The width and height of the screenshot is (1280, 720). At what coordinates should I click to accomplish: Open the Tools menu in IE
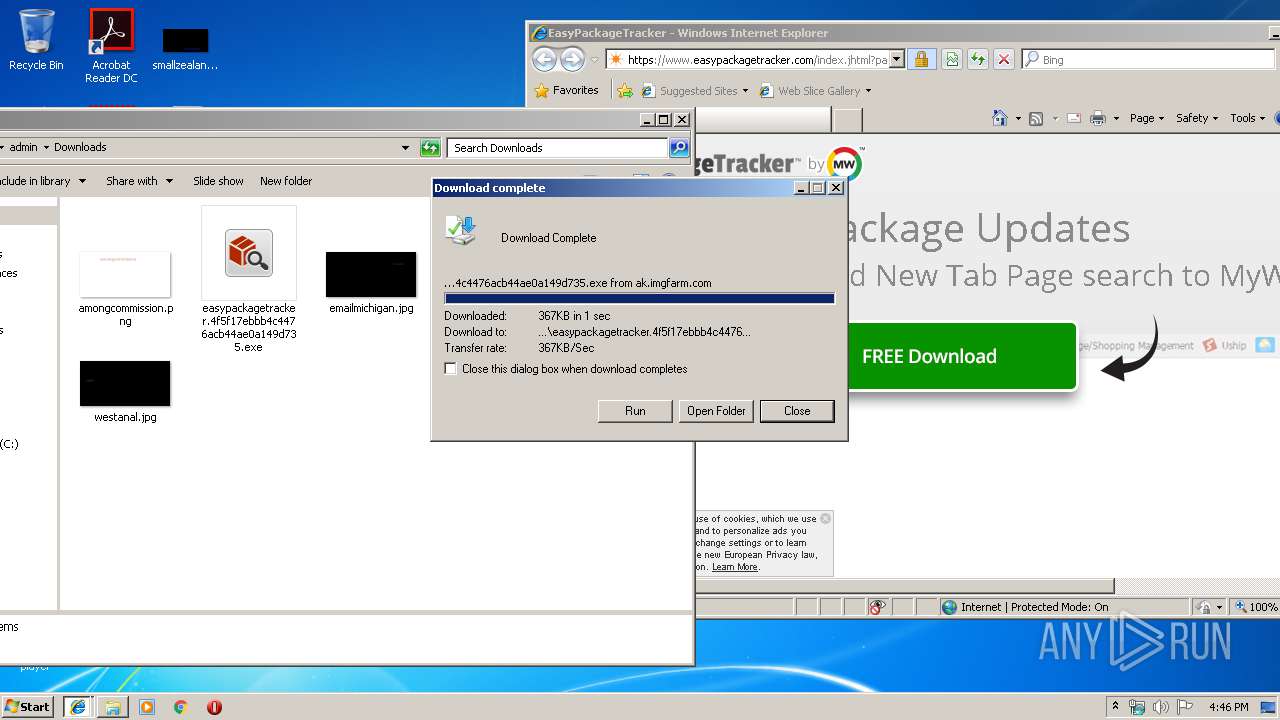[1248, 118]
